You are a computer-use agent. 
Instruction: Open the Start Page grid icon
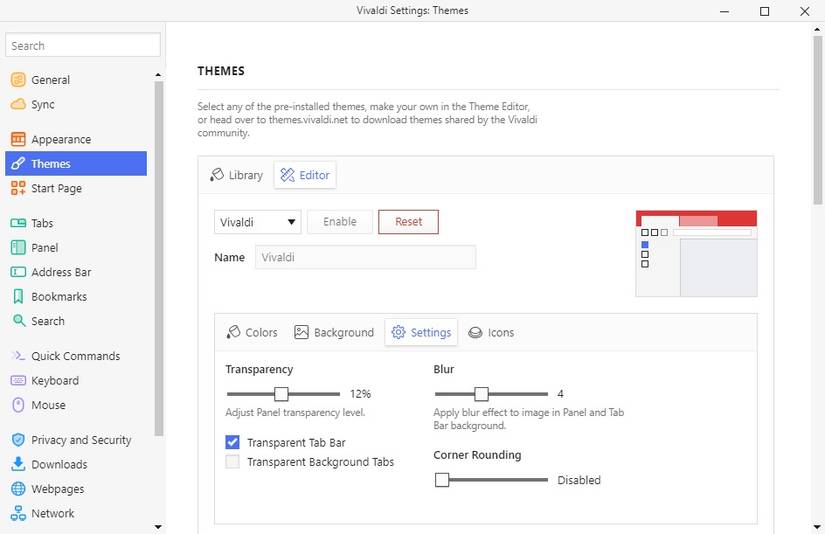coord(18,189)
